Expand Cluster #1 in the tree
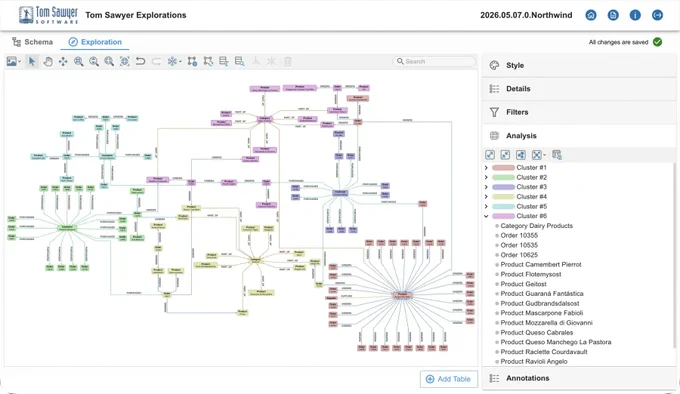 [486, 167]
